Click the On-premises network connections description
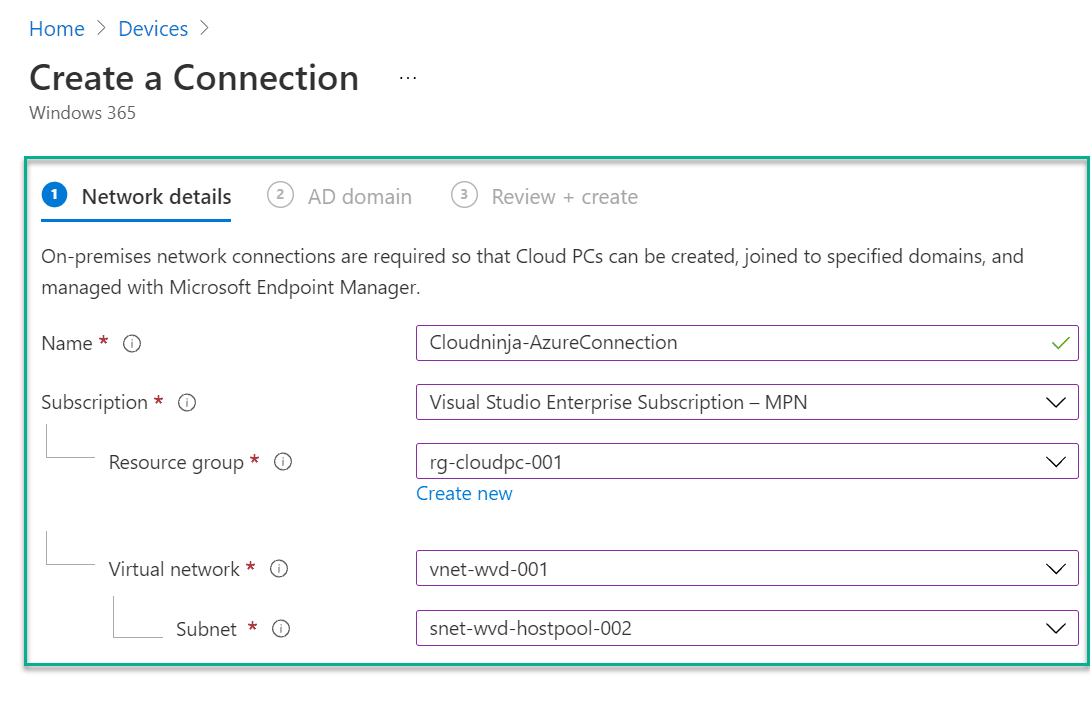Image resolution: width=1090 pixels, height=714 pixels. point(532,272)
